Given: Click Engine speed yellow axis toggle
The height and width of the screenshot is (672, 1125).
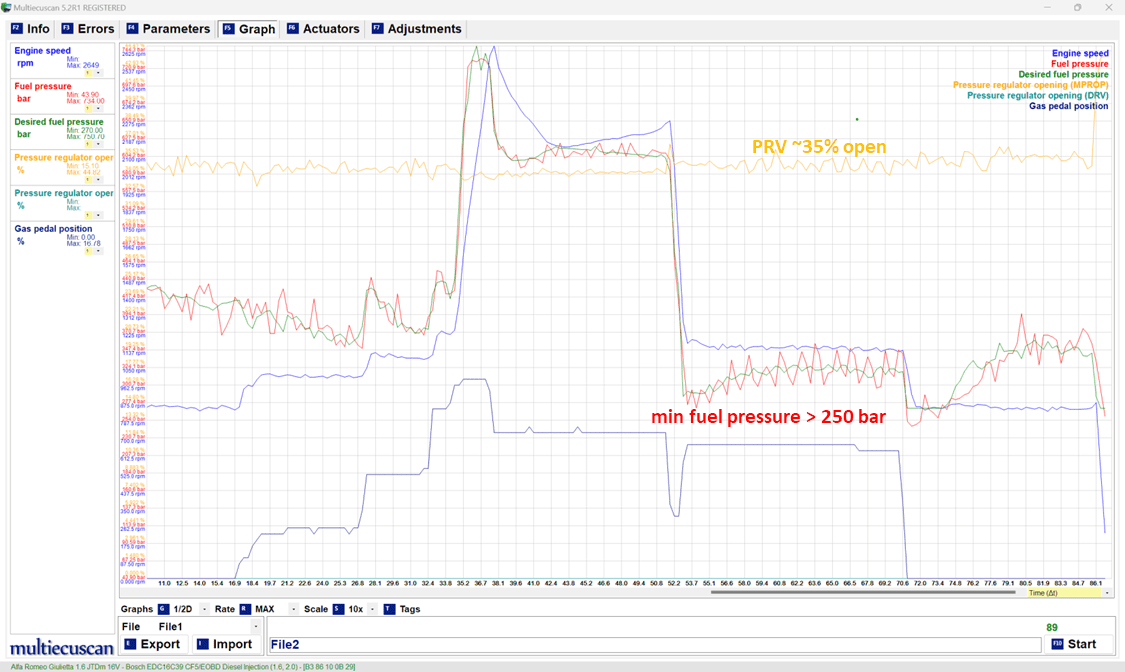Looking at the screenshot, I should pos(88,73).
